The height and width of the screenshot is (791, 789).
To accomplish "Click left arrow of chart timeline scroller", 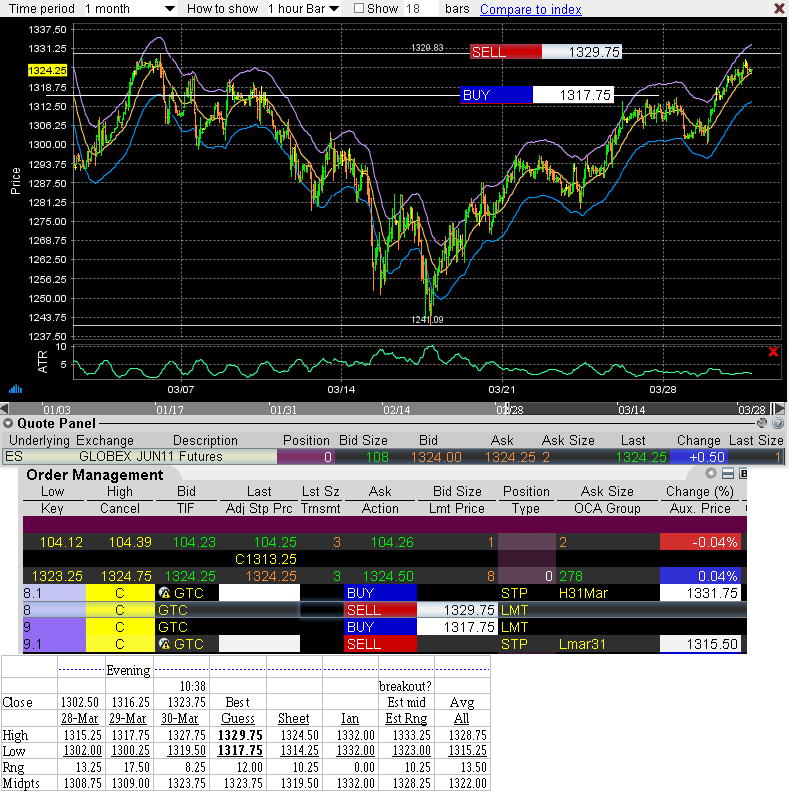I will (x=4, y=409).
